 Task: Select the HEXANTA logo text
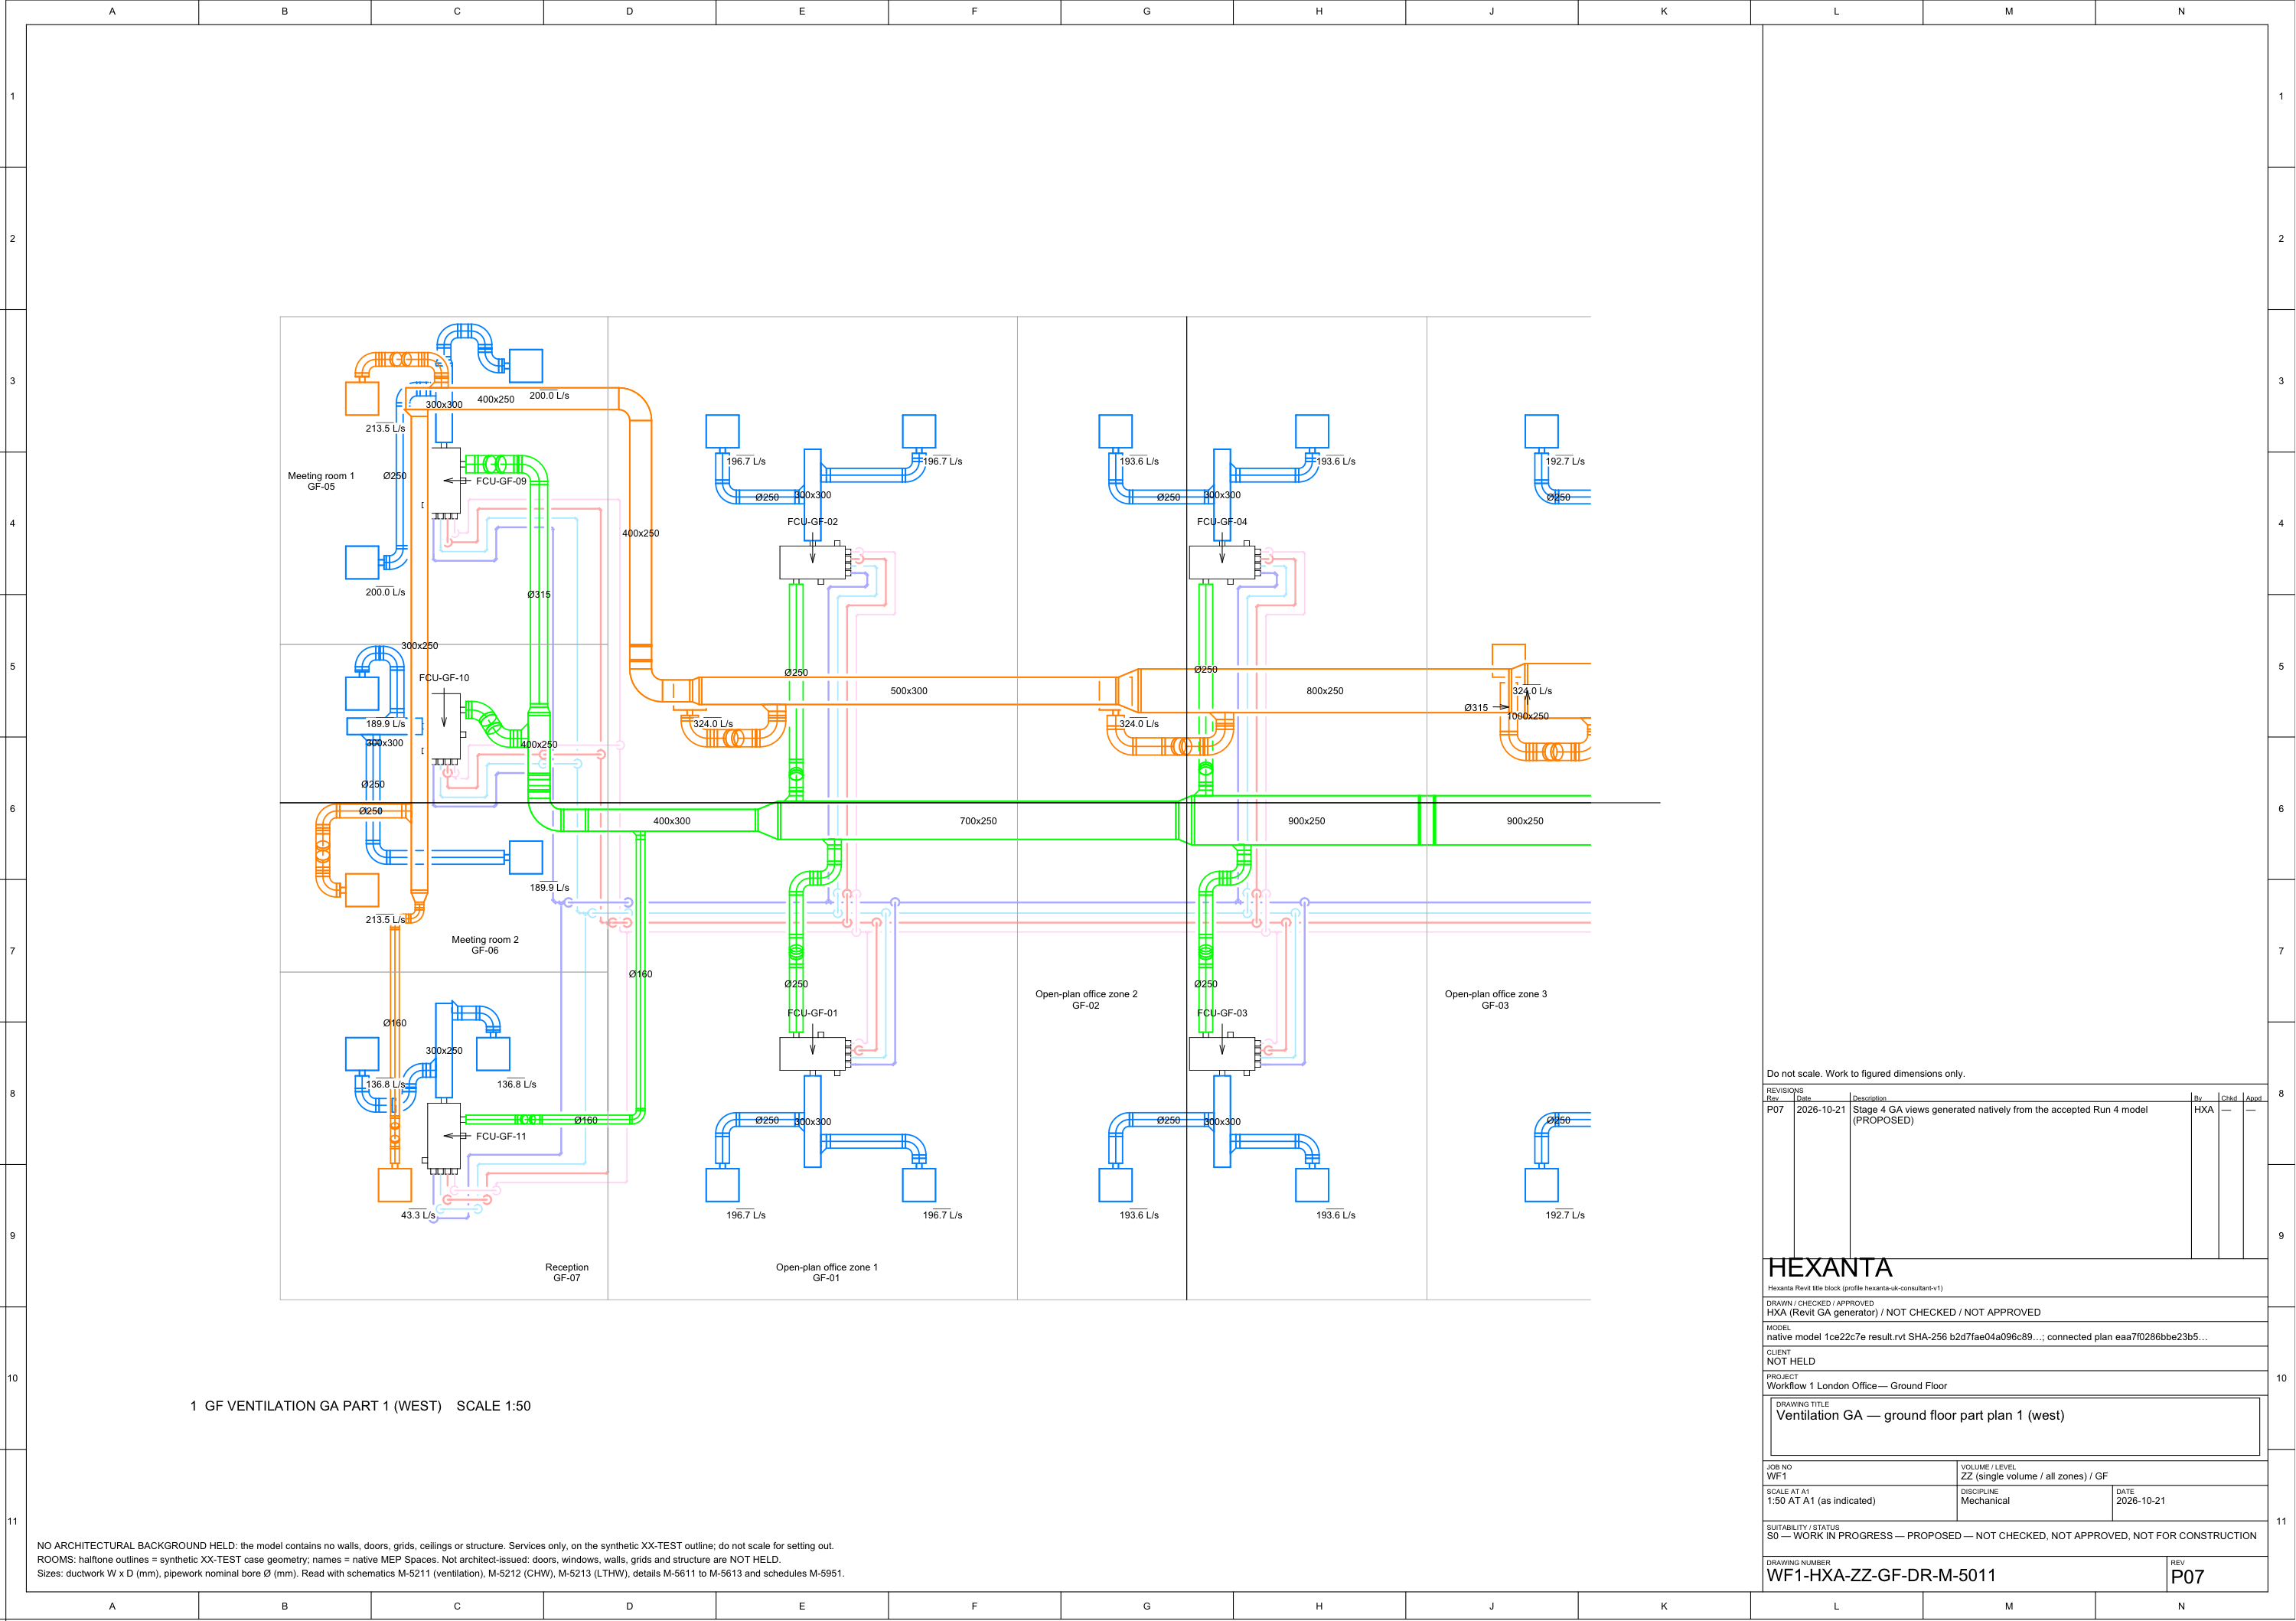[x=1830, y=1268]
